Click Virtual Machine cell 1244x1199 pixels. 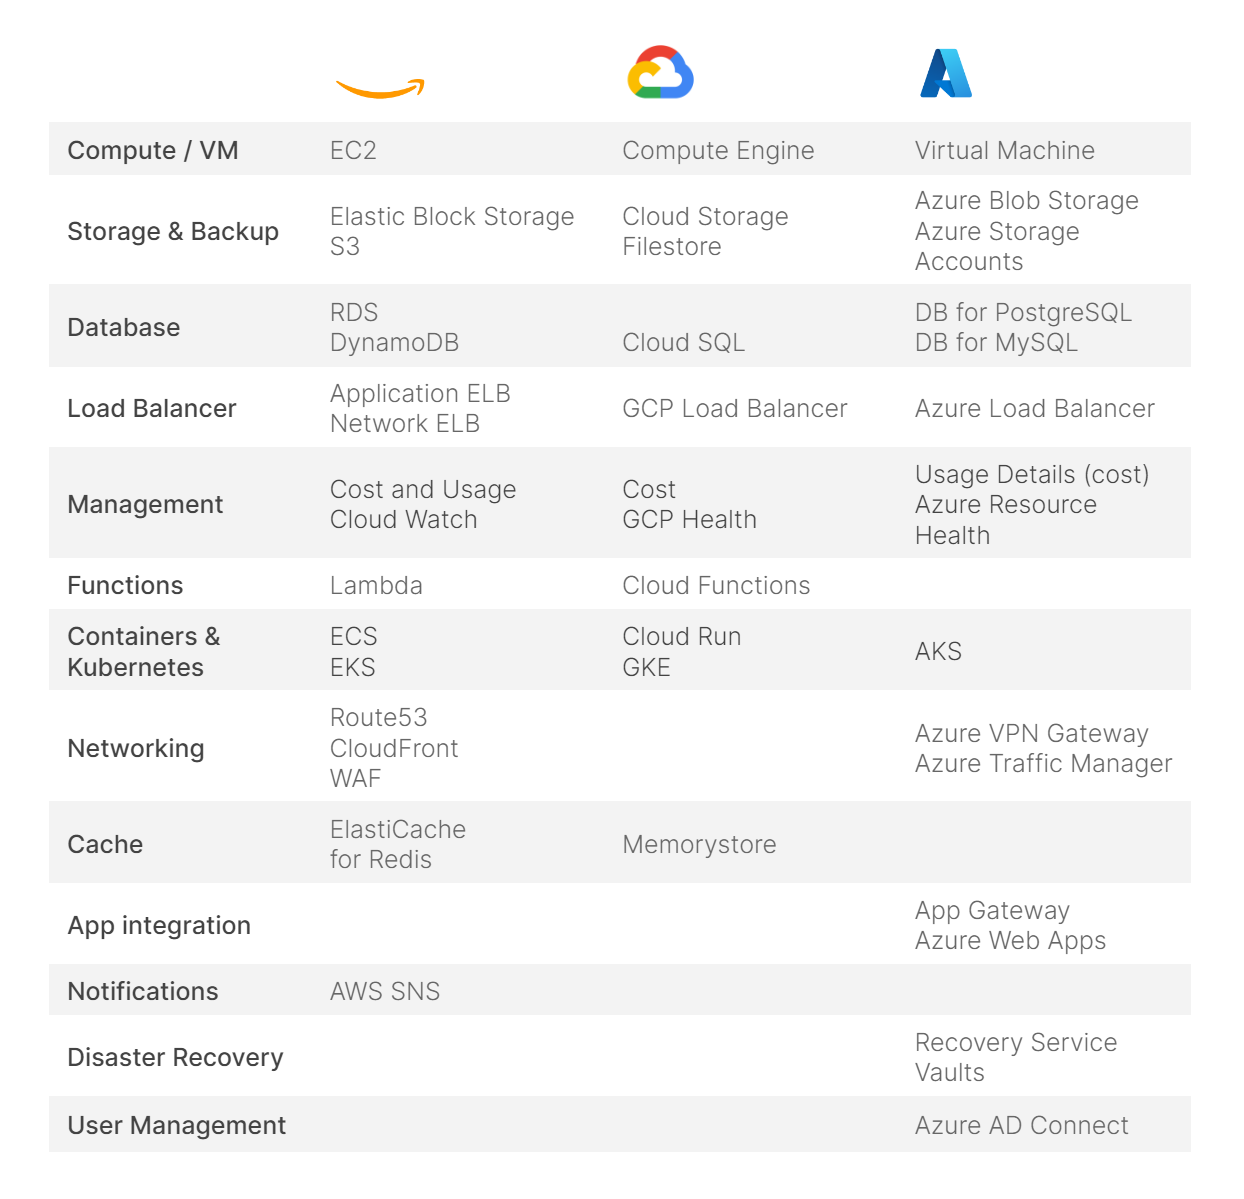1005,150
